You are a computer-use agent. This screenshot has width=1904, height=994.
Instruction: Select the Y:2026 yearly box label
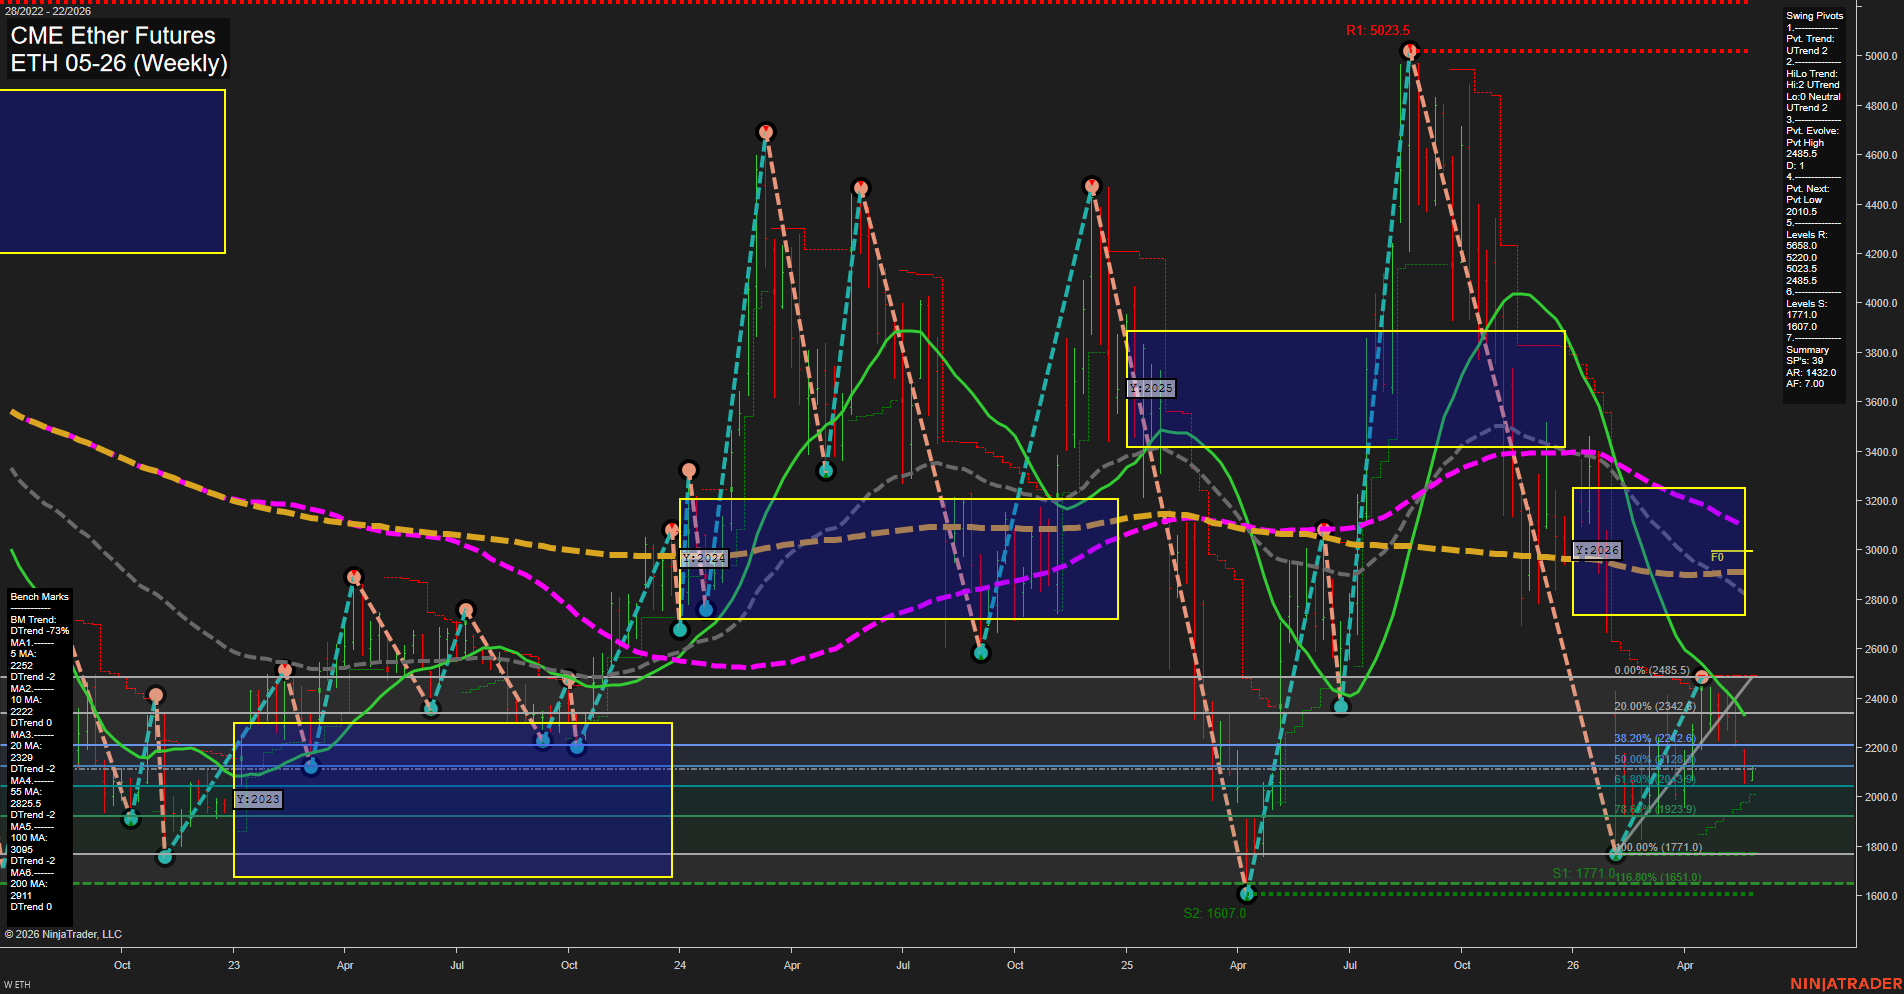1597,550
